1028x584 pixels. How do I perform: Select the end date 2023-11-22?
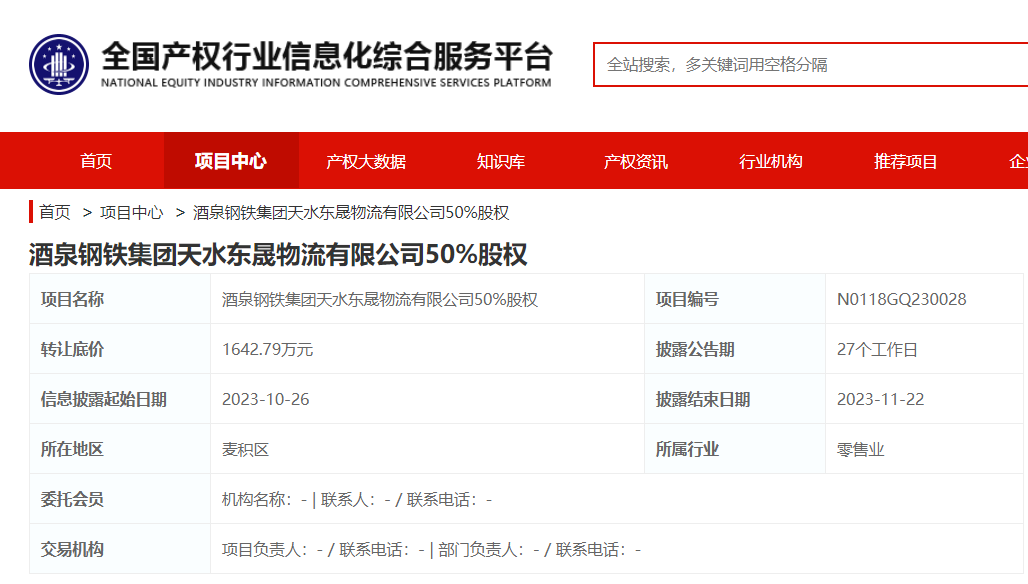[880, 399]
